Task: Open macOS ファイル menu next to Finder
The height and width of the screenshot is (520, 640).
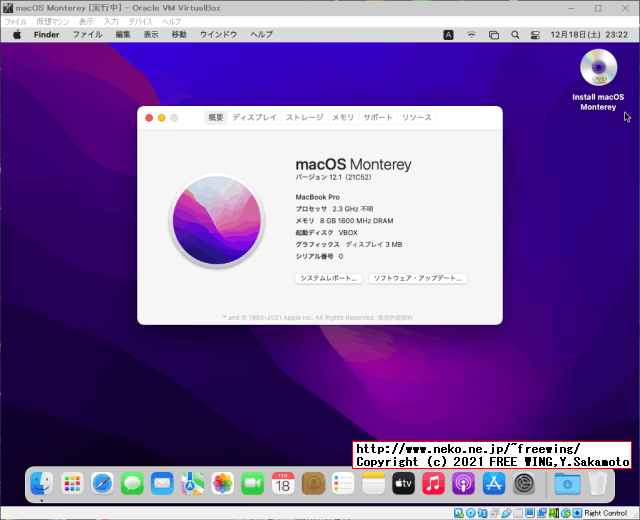Action: [87, 35]
